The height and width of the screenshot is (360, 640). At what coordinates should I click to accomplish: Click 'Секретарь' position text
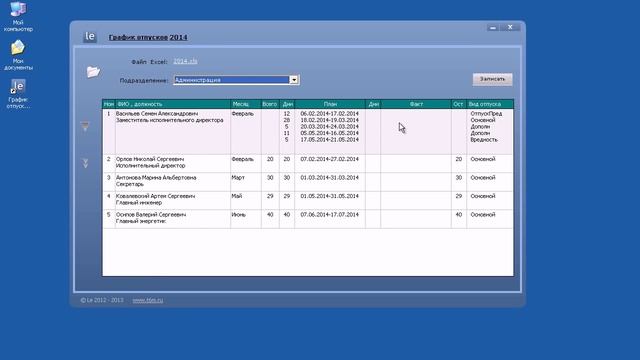pos(130,184)
